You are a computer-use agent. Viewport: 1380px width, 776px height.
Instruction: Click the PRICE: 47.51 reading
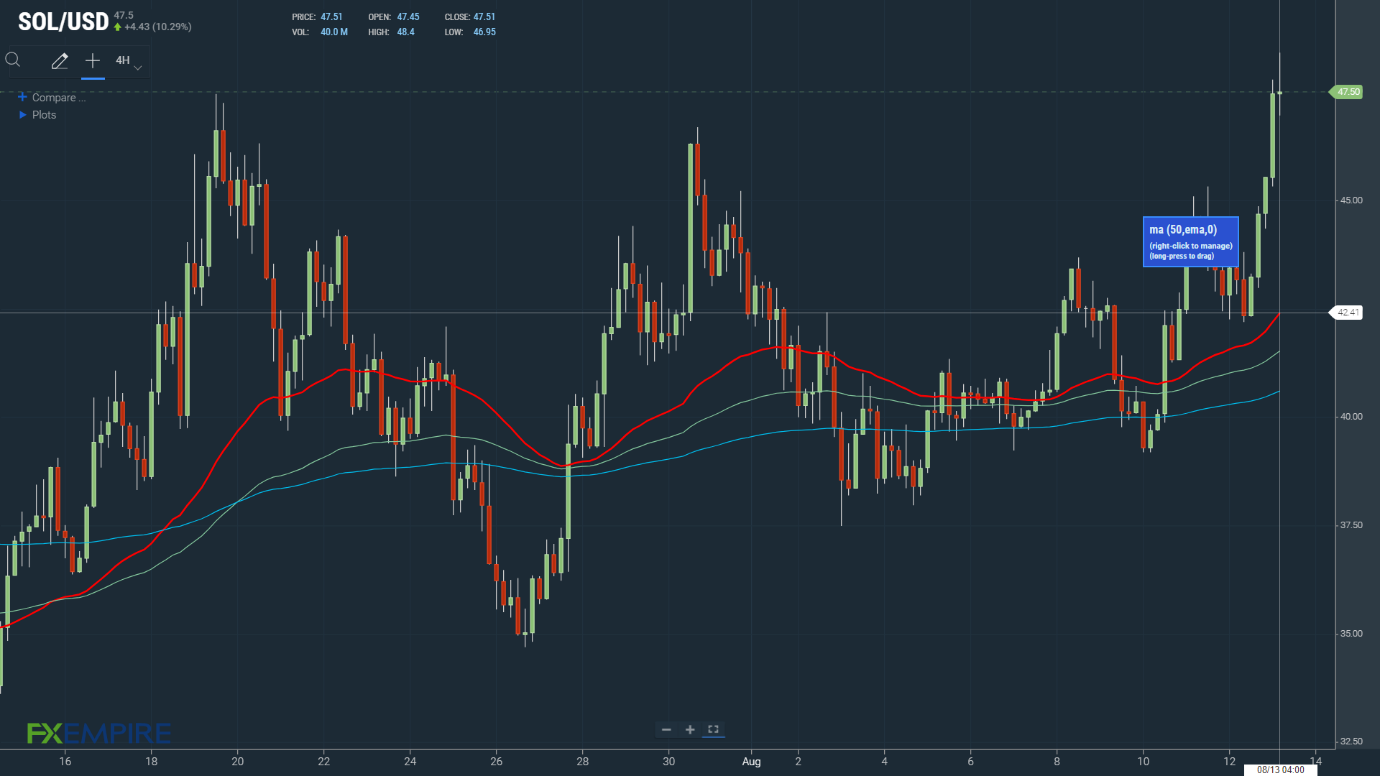318,17
